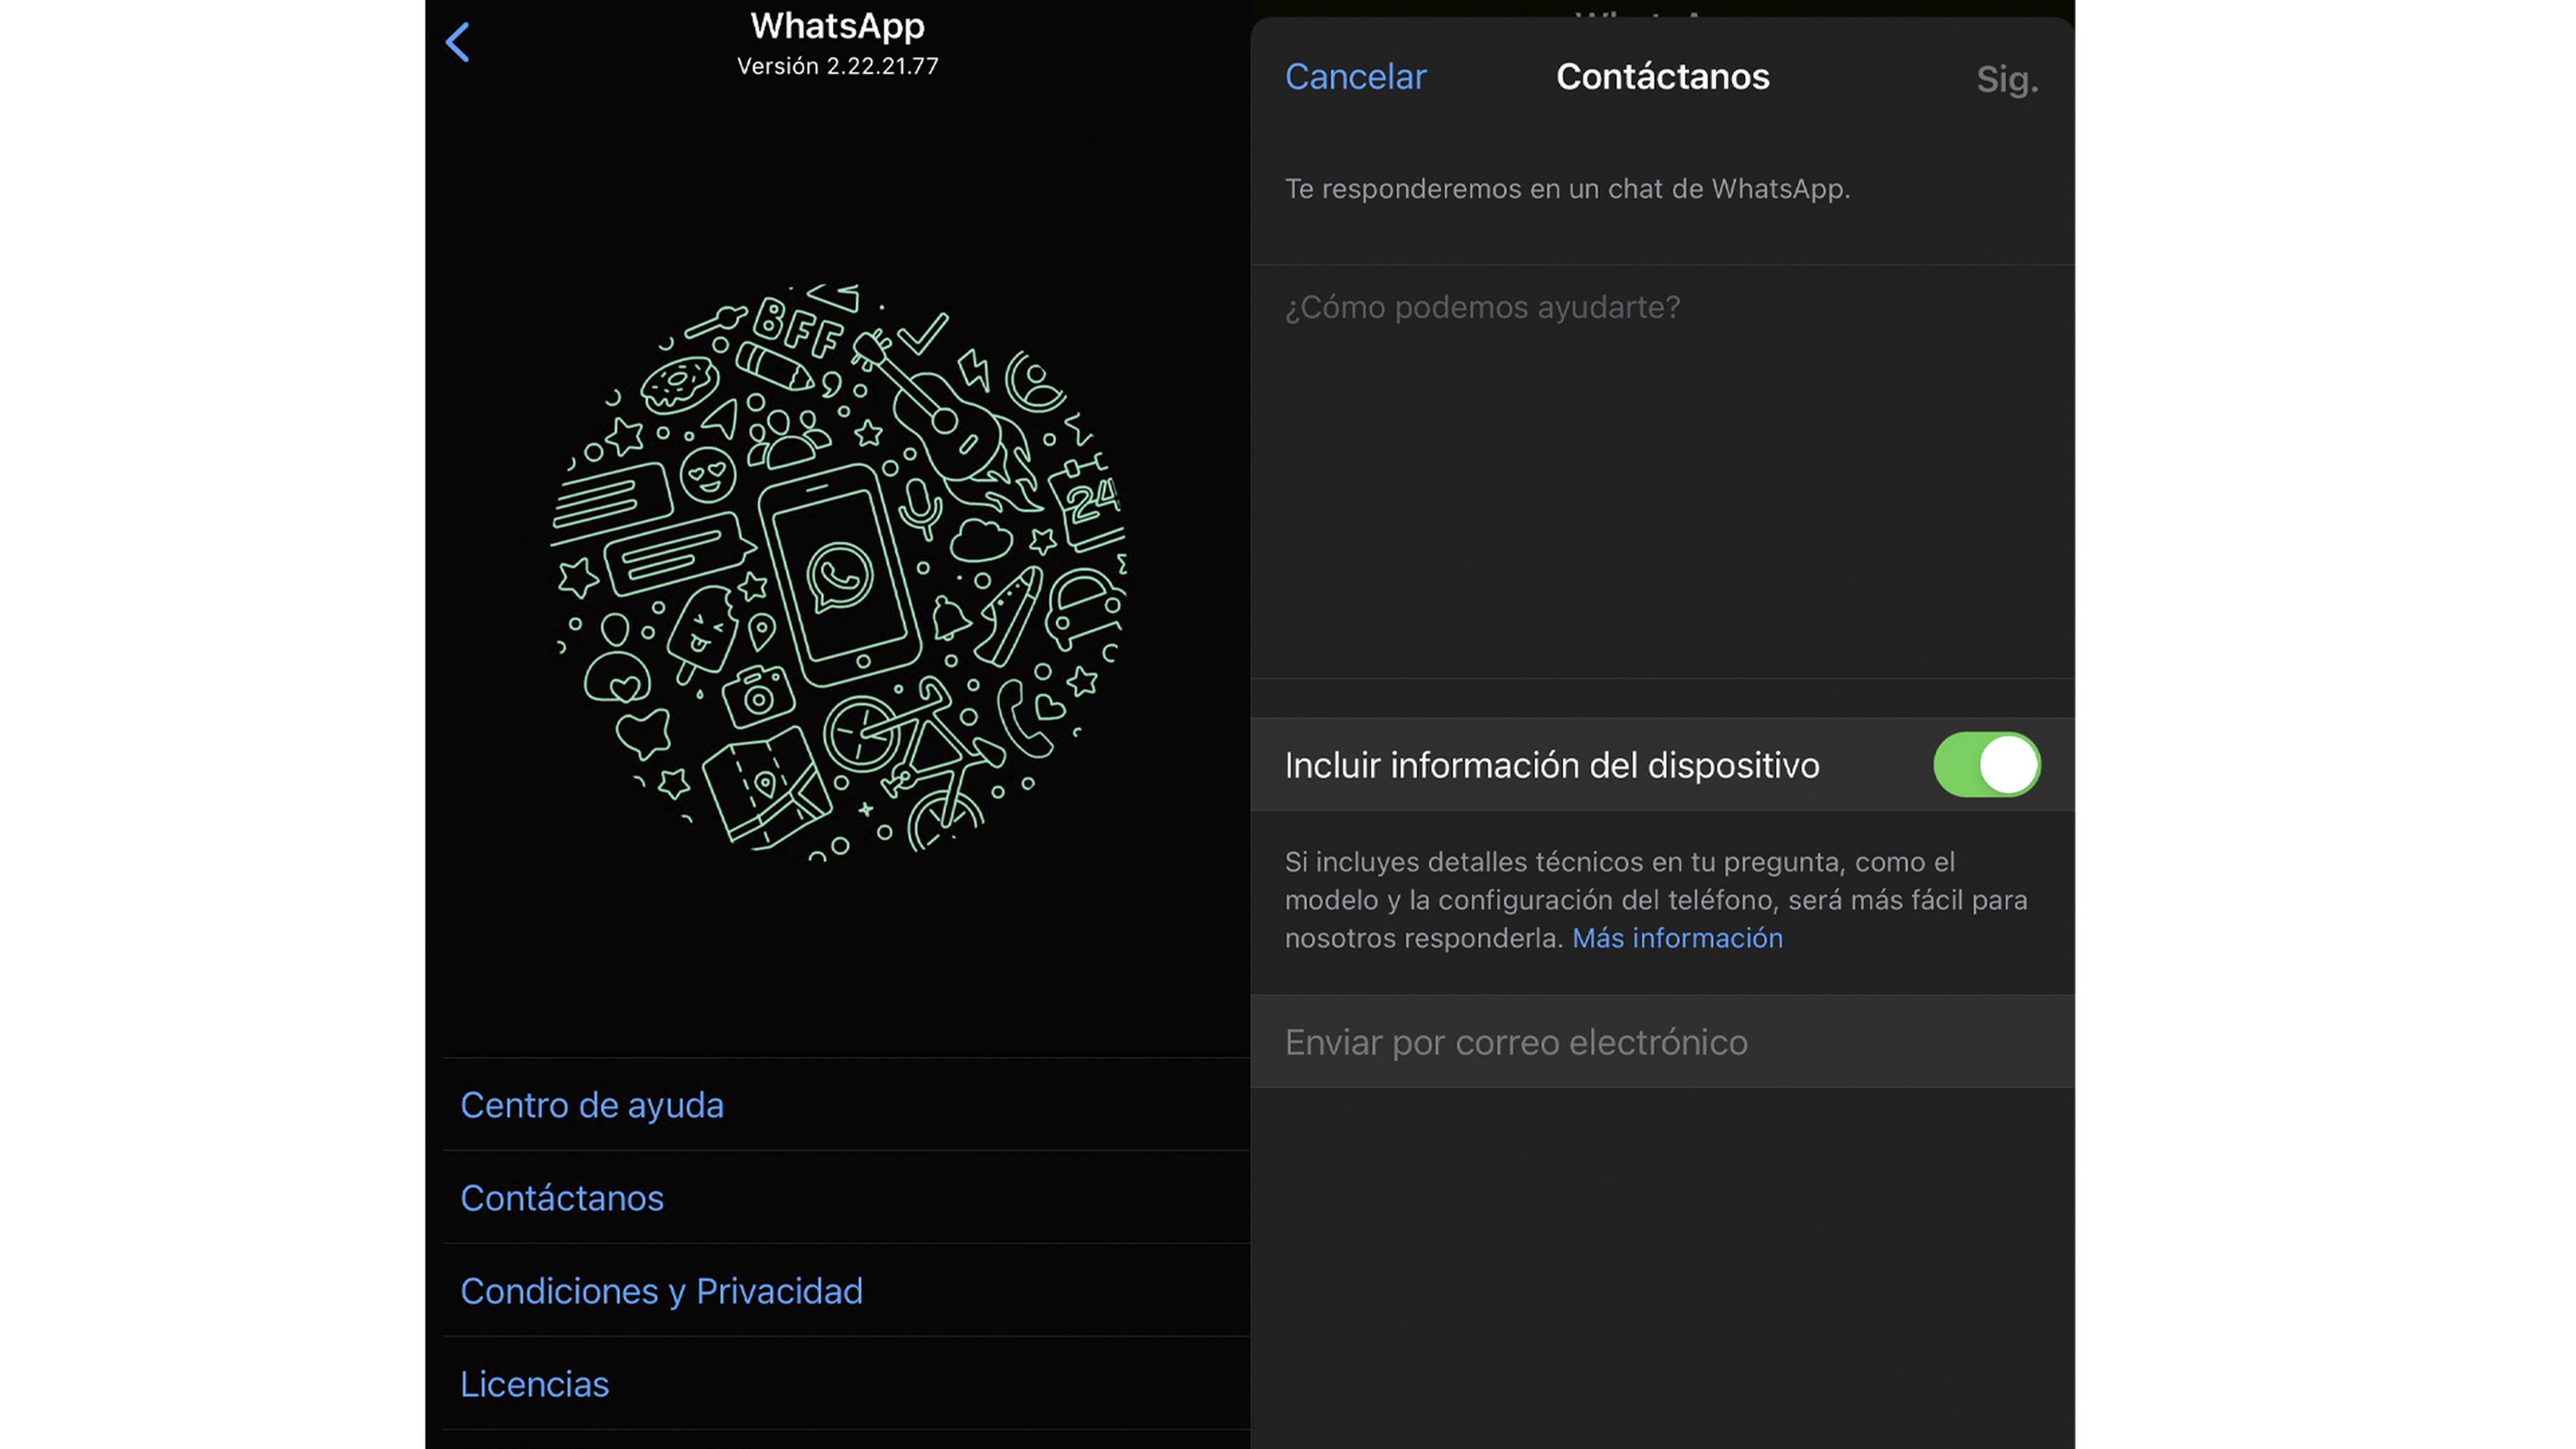2576x1449 pixels.
Task: Toggle Incluir información del dispositivo switch
Action: (1986, 764)
